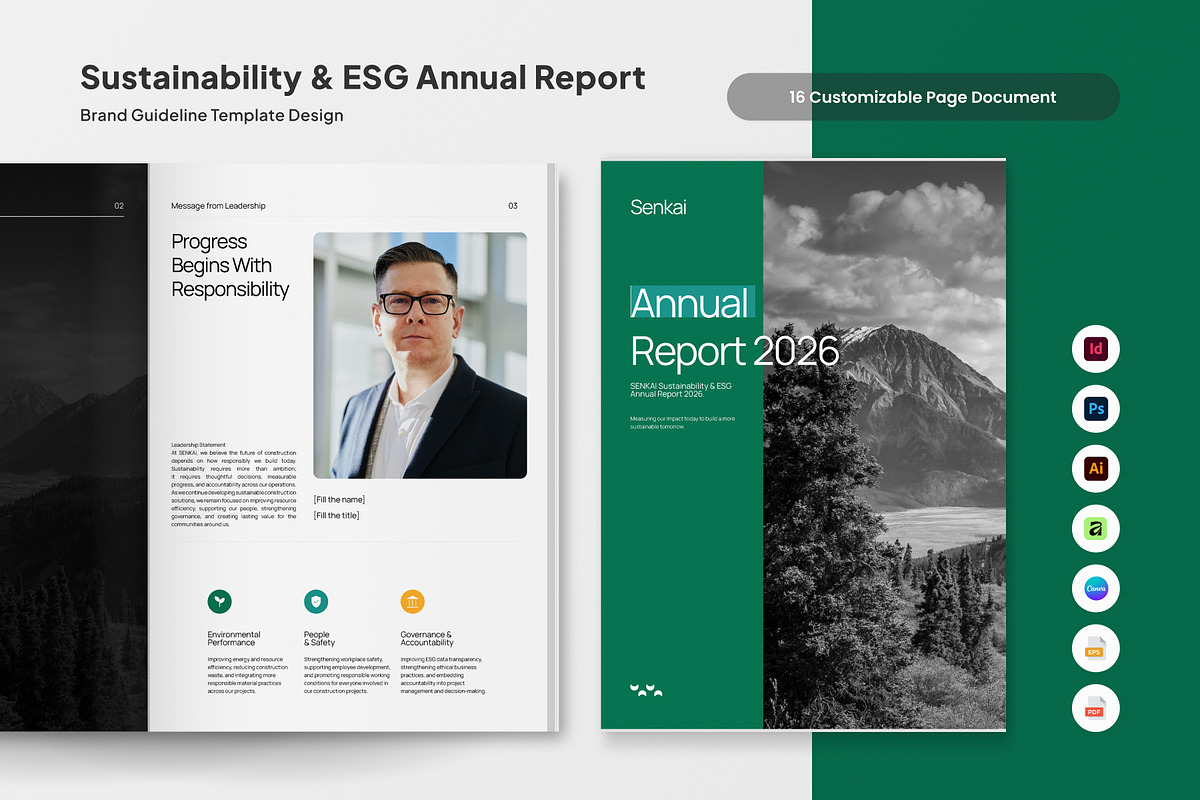
Task: Click the Brand Guideline Template Design subtitle
Action: pos(212,116)
